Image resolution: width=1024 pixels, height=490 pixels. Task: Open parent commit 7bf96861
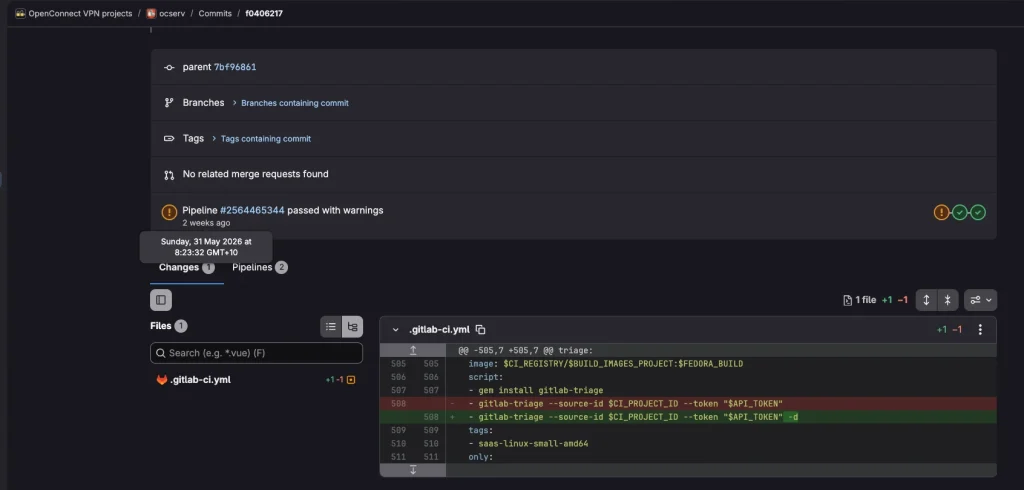235,67
